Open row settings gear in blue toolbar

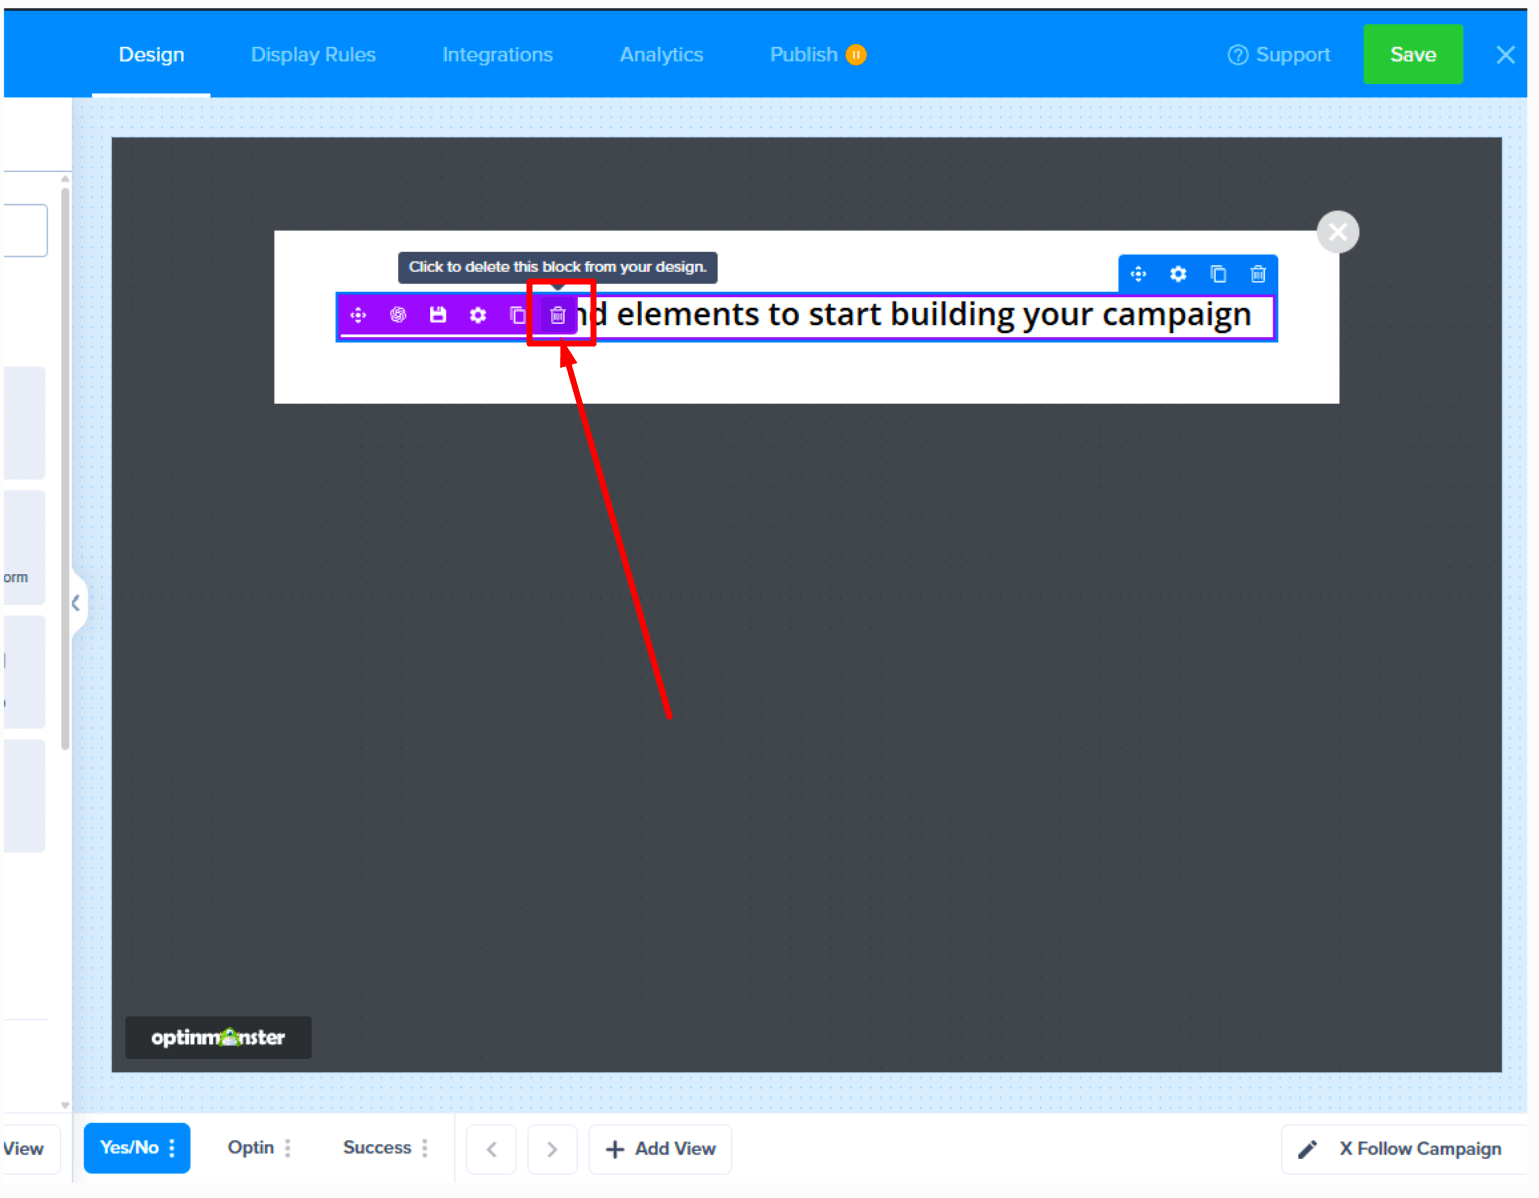click(x=1178, y=274)
